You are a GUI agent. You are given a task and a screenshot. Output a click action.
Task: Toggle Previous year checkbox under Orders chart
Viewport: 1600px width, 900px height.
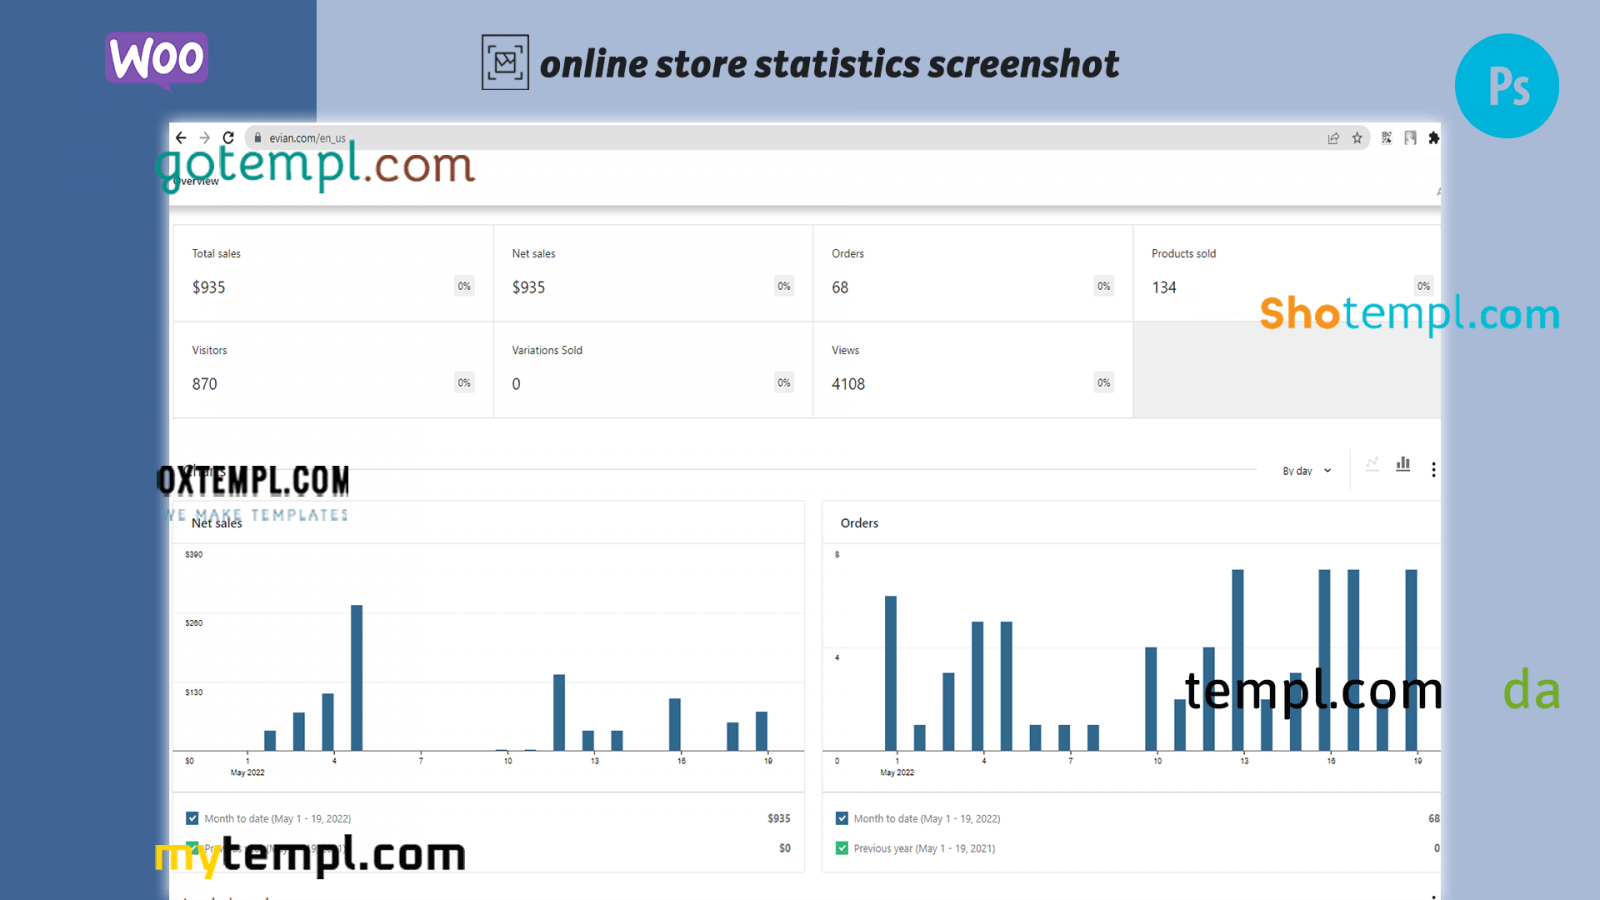[x=842, y=848]
